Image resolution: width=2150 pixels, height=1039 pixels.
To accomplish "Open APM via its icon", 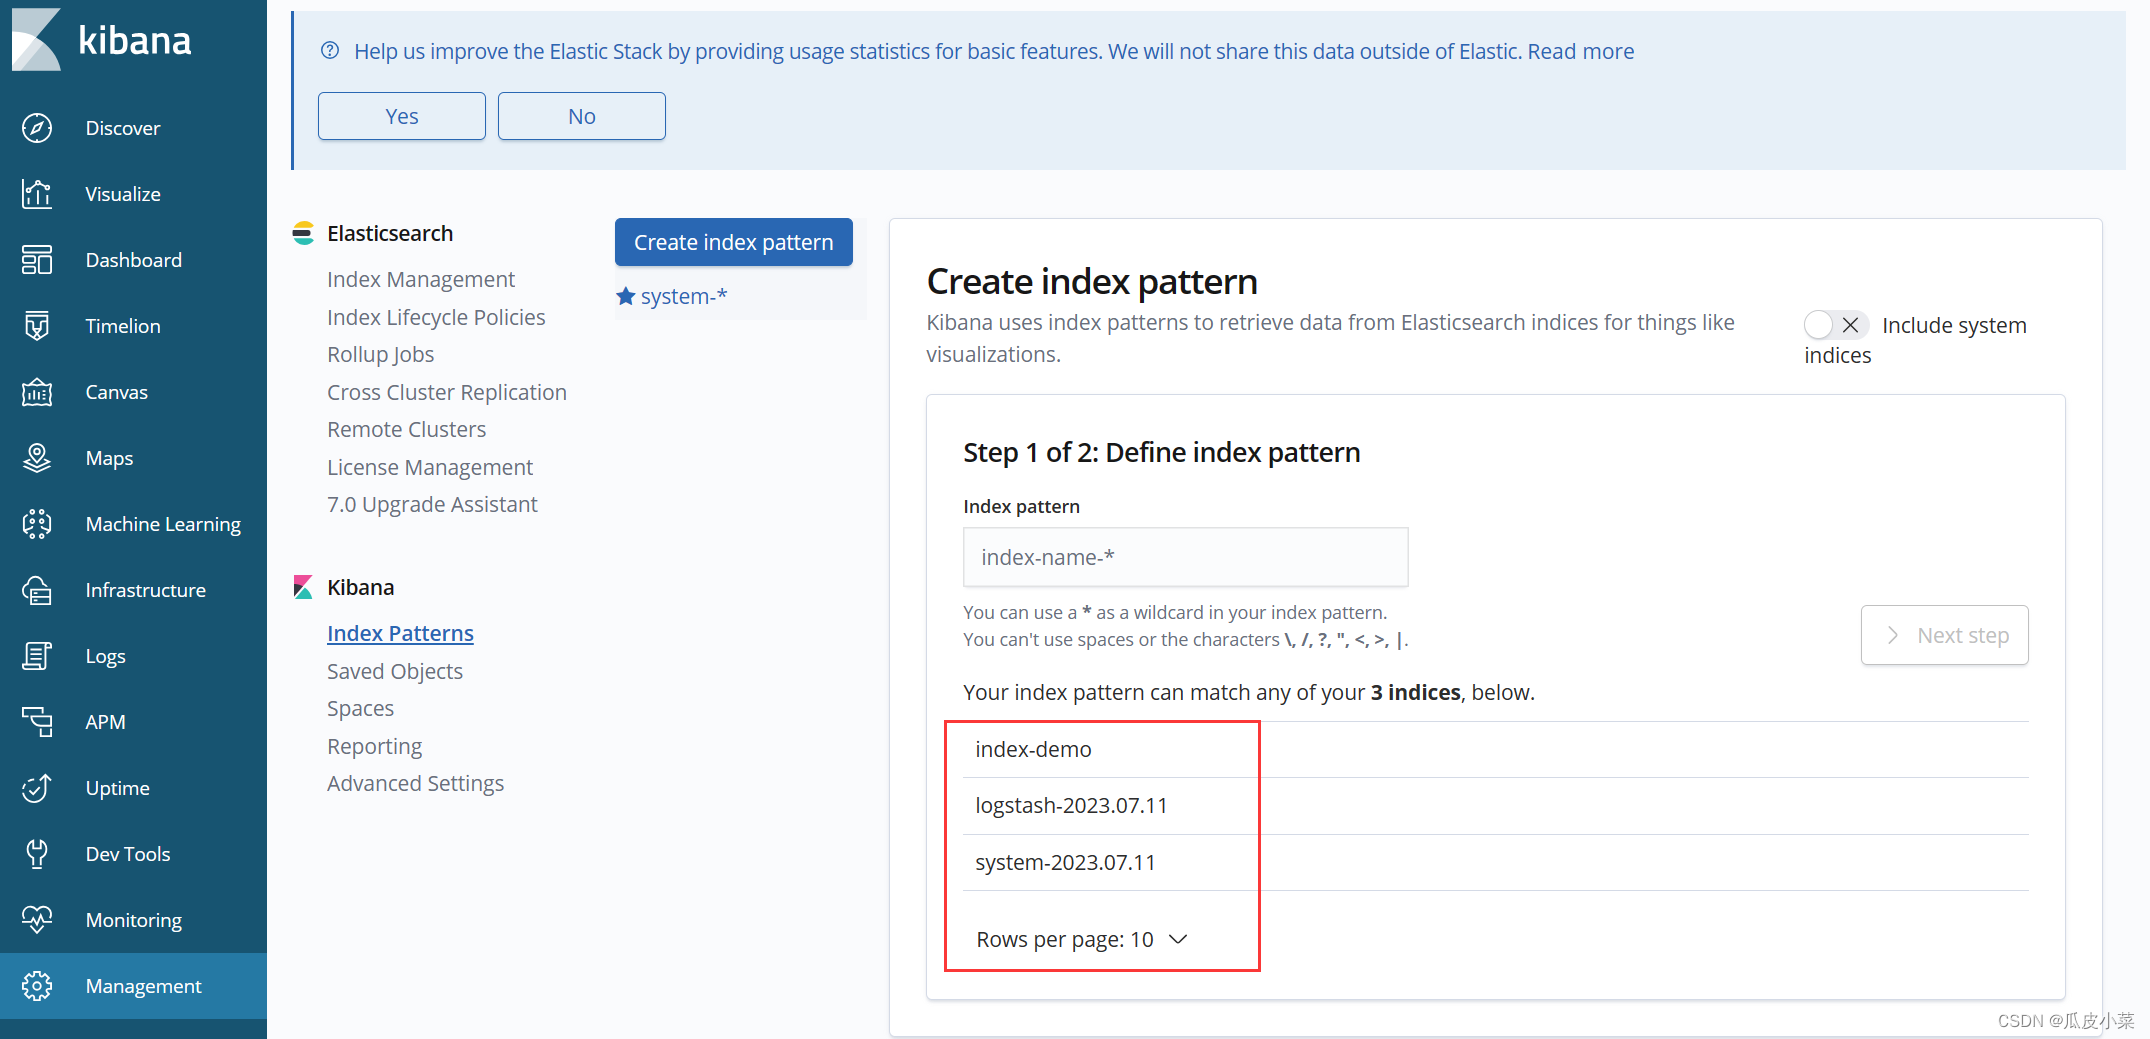I will [x=37, y=722].
